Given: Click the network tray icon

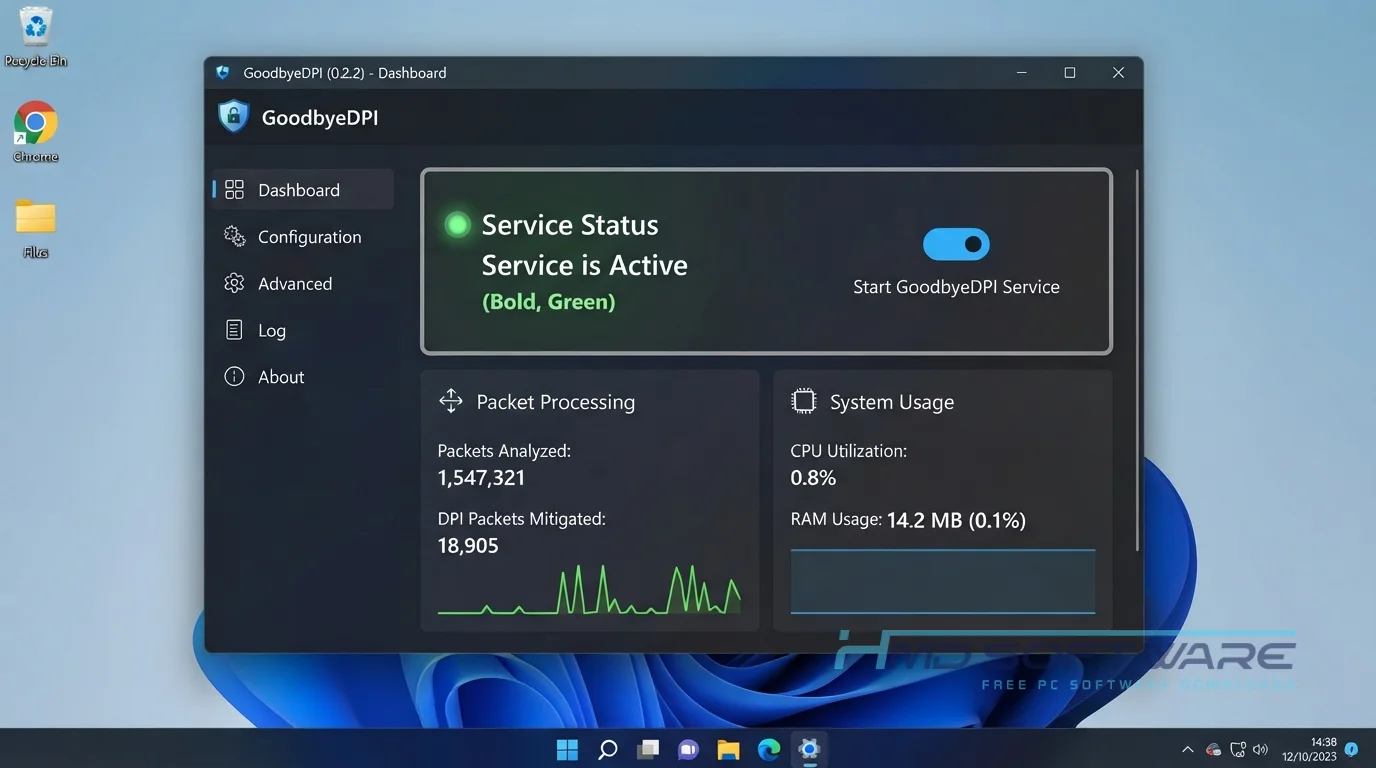Looking at the screenshot, I should point(1238,749).
